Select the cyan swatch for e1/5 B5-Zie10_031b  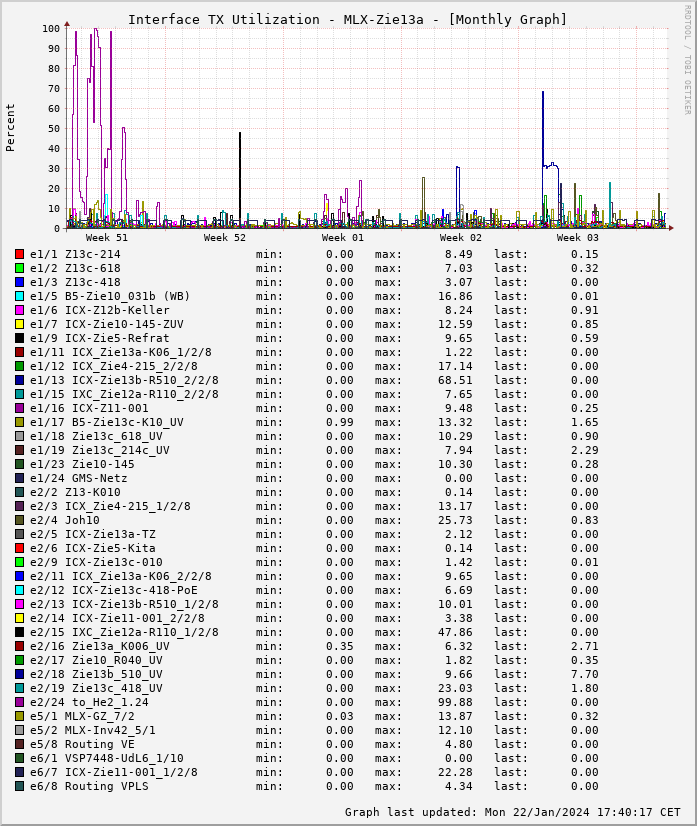tap(19, 296)
